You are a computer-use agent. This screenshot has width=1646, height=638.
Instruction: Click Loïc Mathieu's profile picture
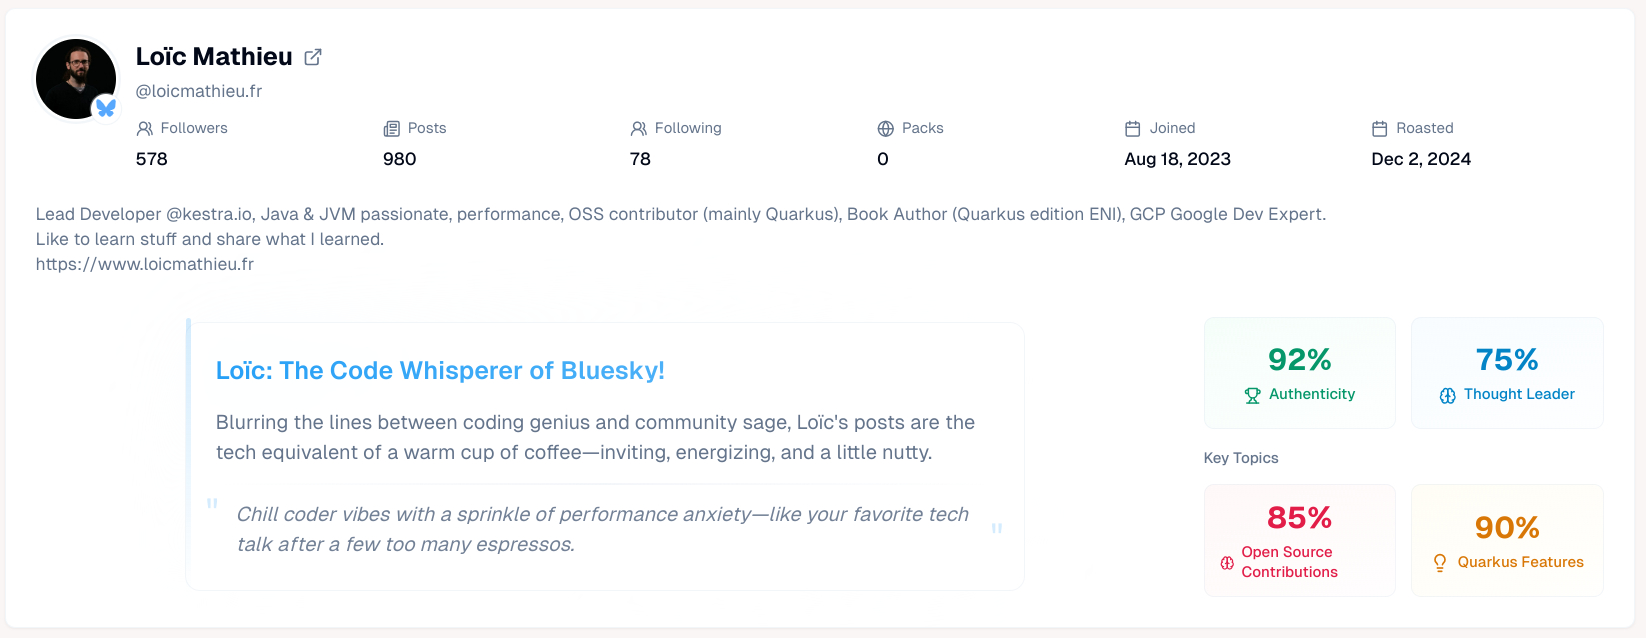(x=75, y=79)
